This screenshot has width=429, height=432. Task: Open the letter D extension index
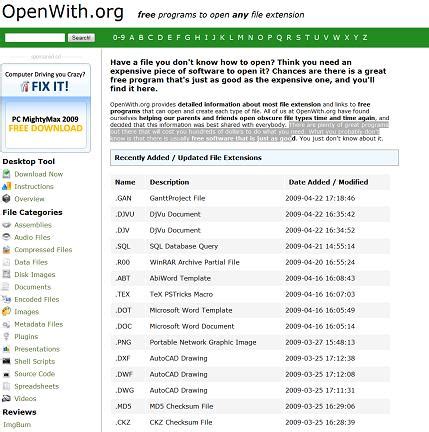[x=160, y=37]
